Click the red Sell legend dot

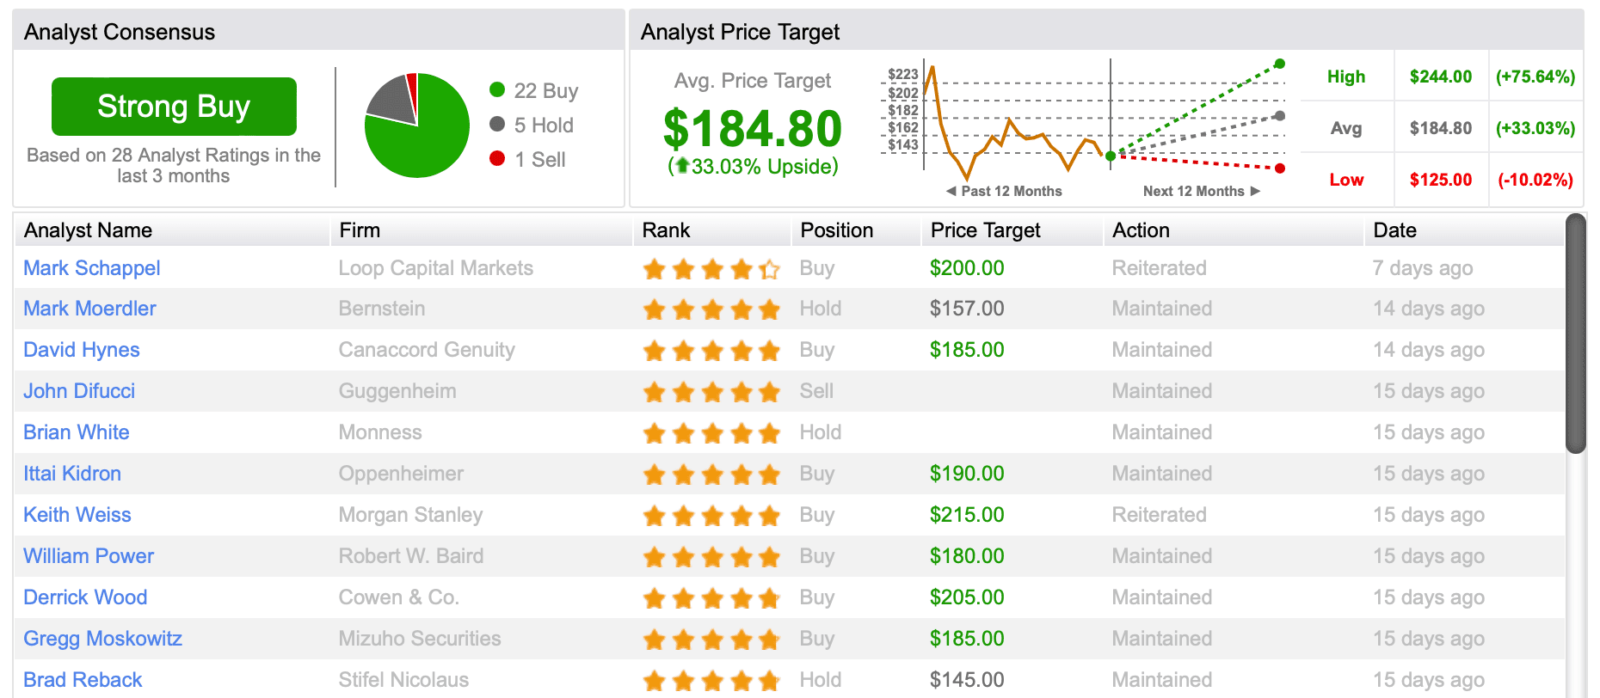click(497, 158)
